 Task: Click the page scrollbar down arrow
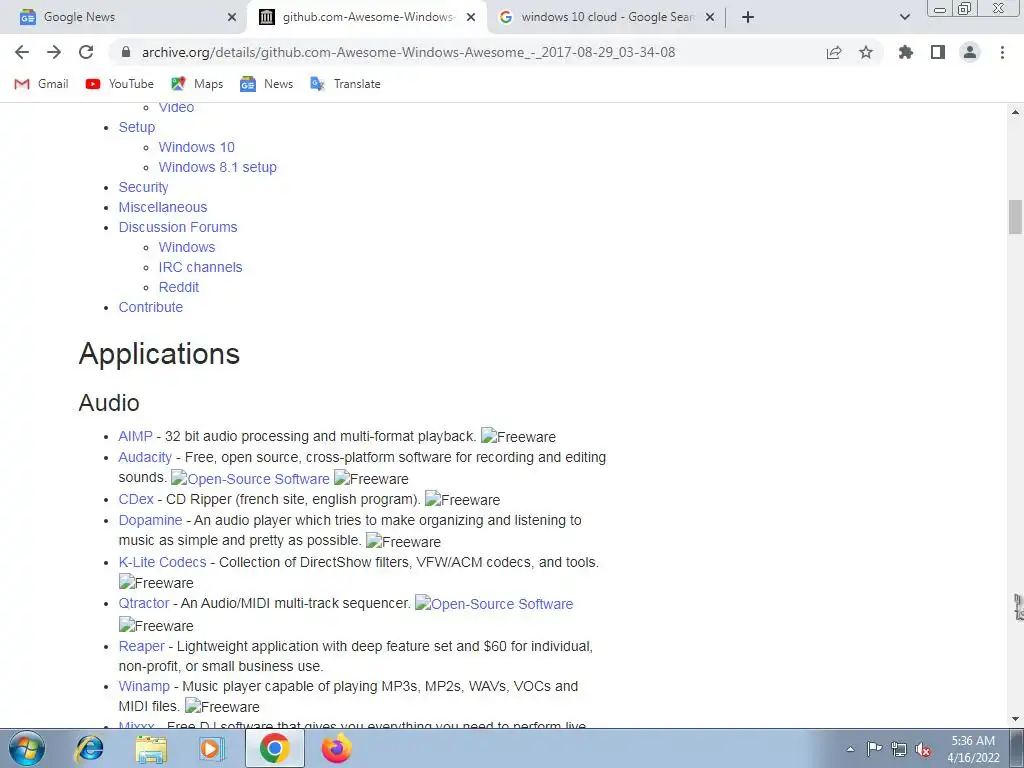[1016, 719]
